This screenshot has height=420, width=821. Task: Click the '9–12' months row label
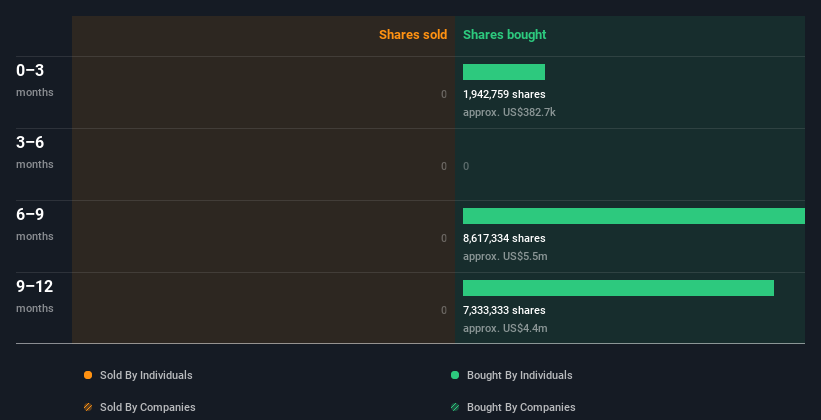(x=35, y=286)
